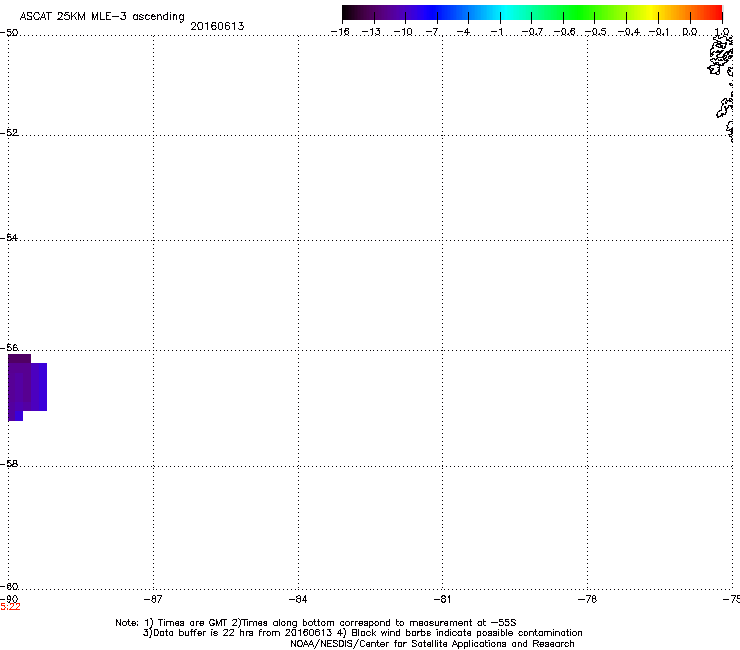Click the -78 longitude label
This screenshot has height=650, width=740.
tap(587, 599)
